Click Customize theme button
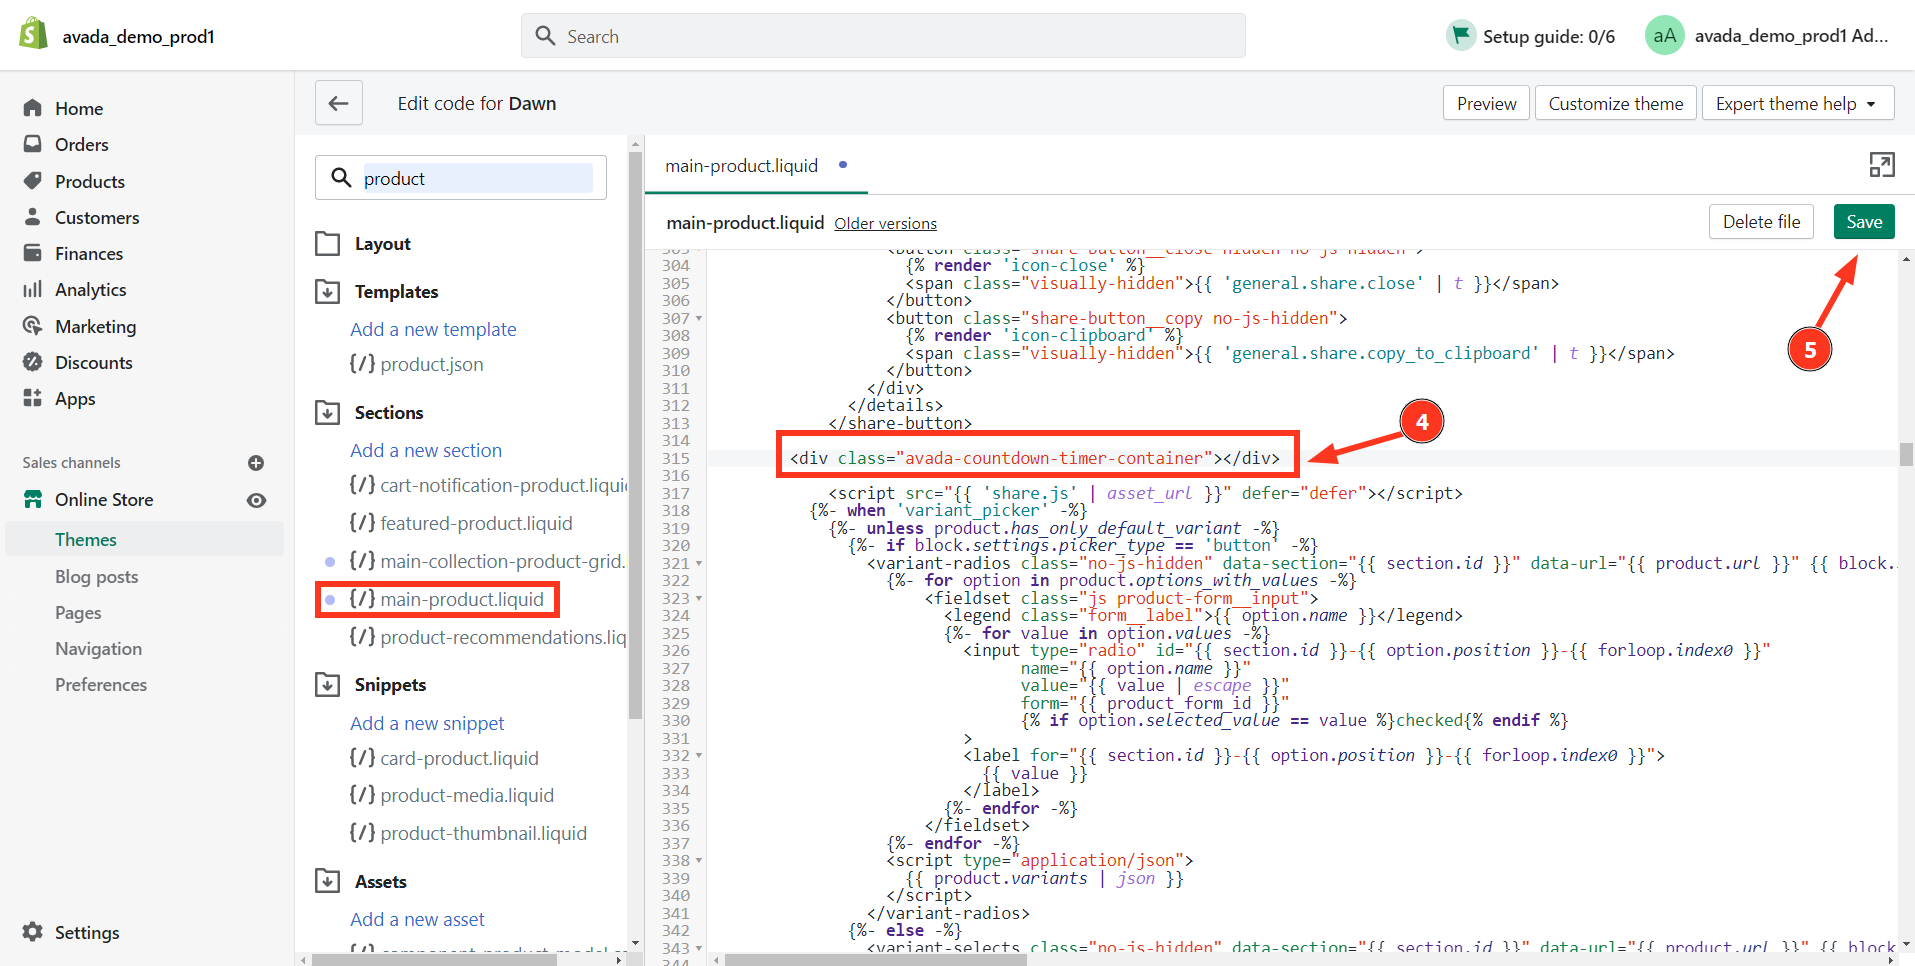Screen dimensions: 1915x966 [x=1615, y=103]
